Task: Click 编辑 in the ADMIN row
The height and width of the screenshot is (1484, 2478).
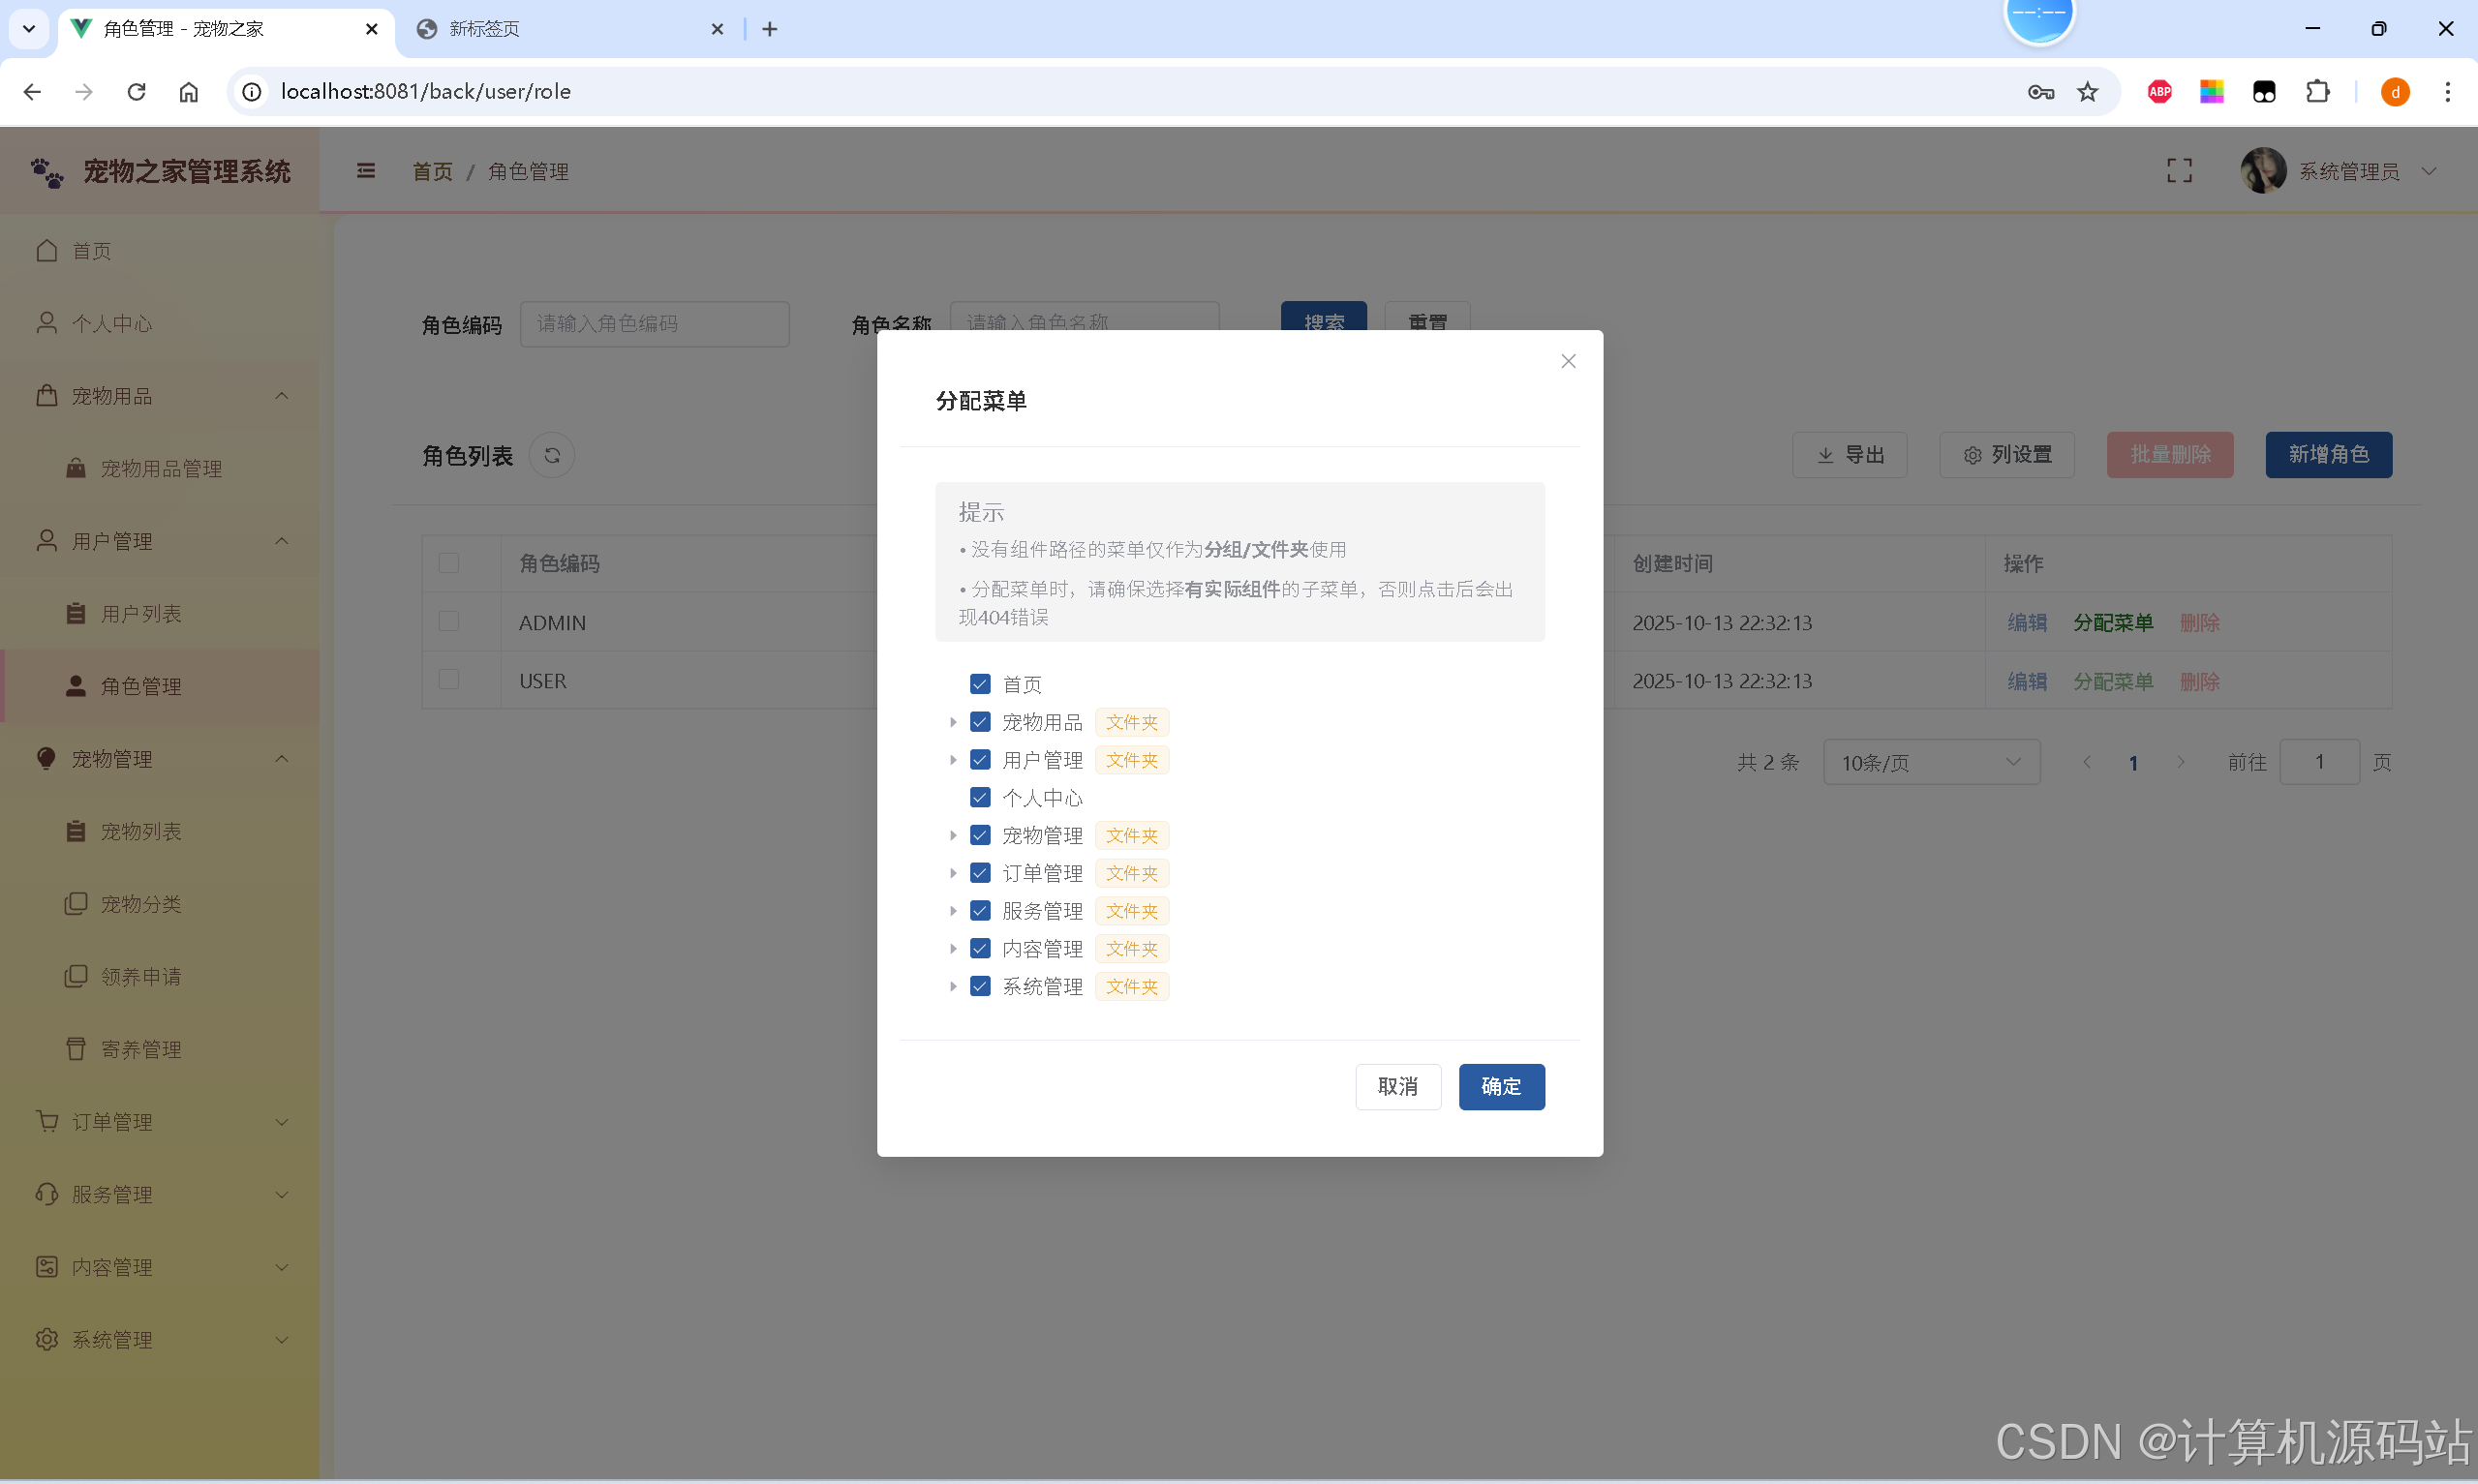Action: (x=2027, y=623)
